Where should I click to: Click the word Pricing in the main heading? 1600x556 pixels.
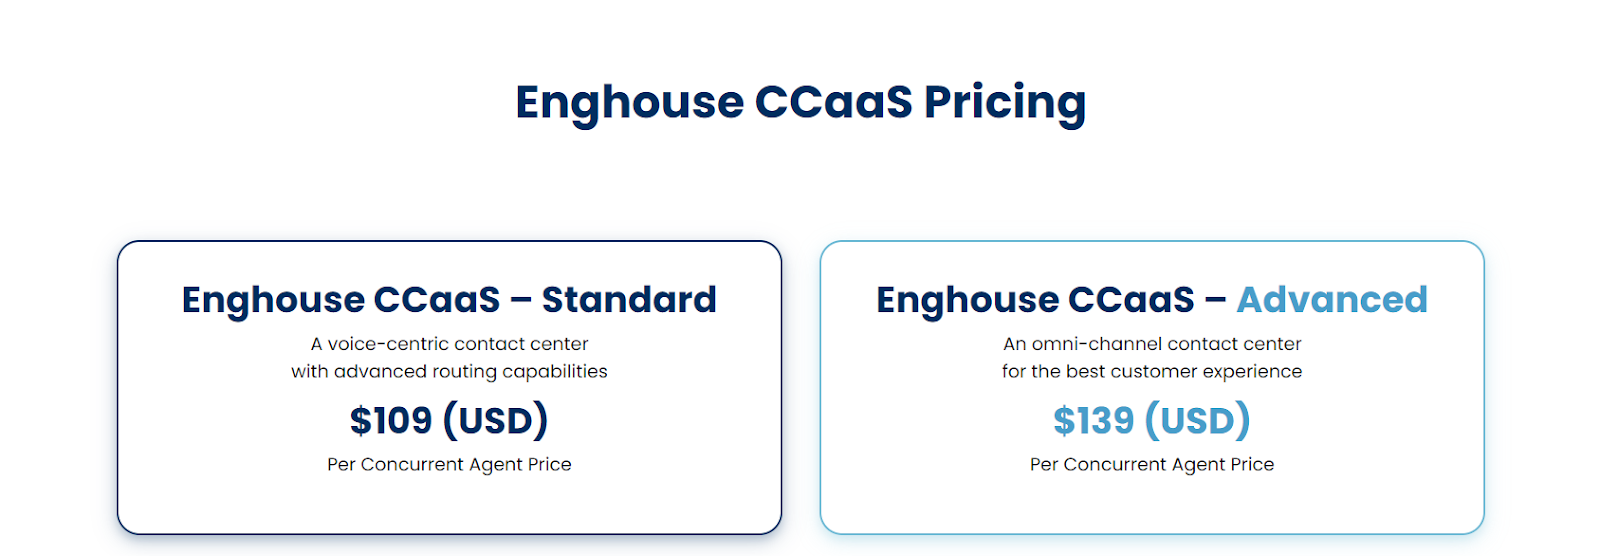point(1004,102)
